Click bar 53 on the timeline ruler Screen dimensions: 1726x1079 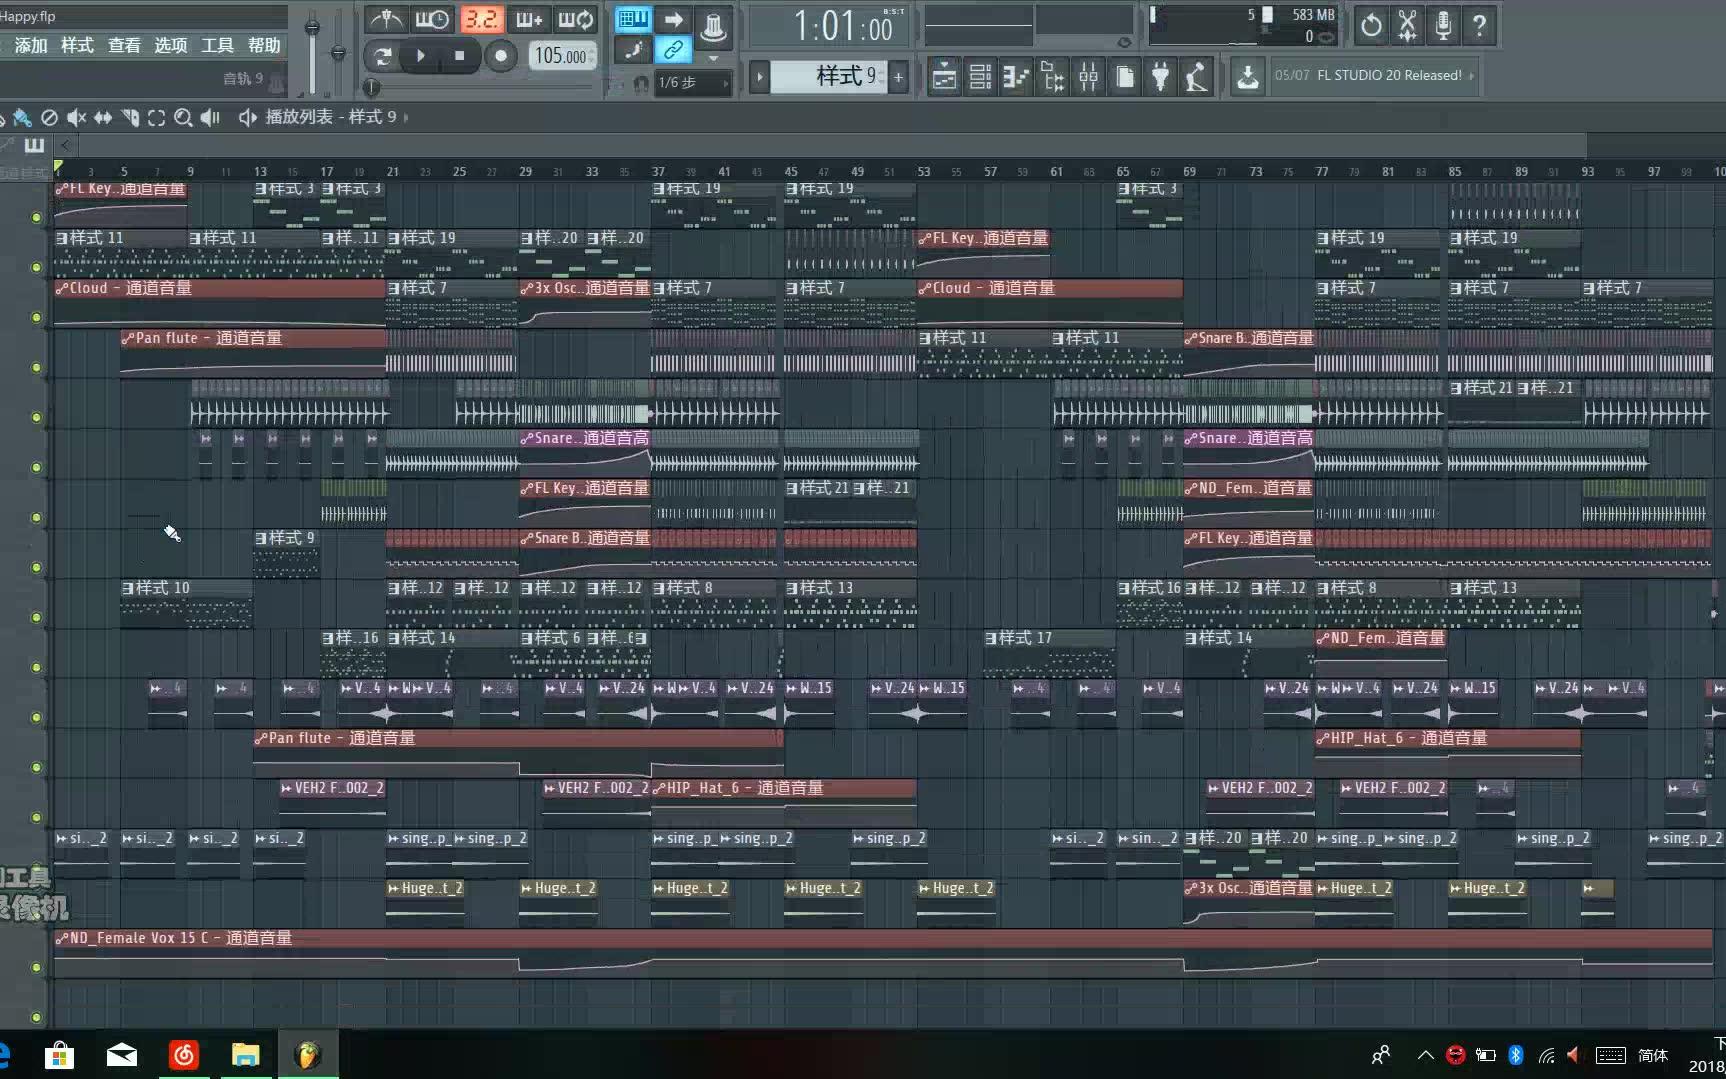coord(924,172)
